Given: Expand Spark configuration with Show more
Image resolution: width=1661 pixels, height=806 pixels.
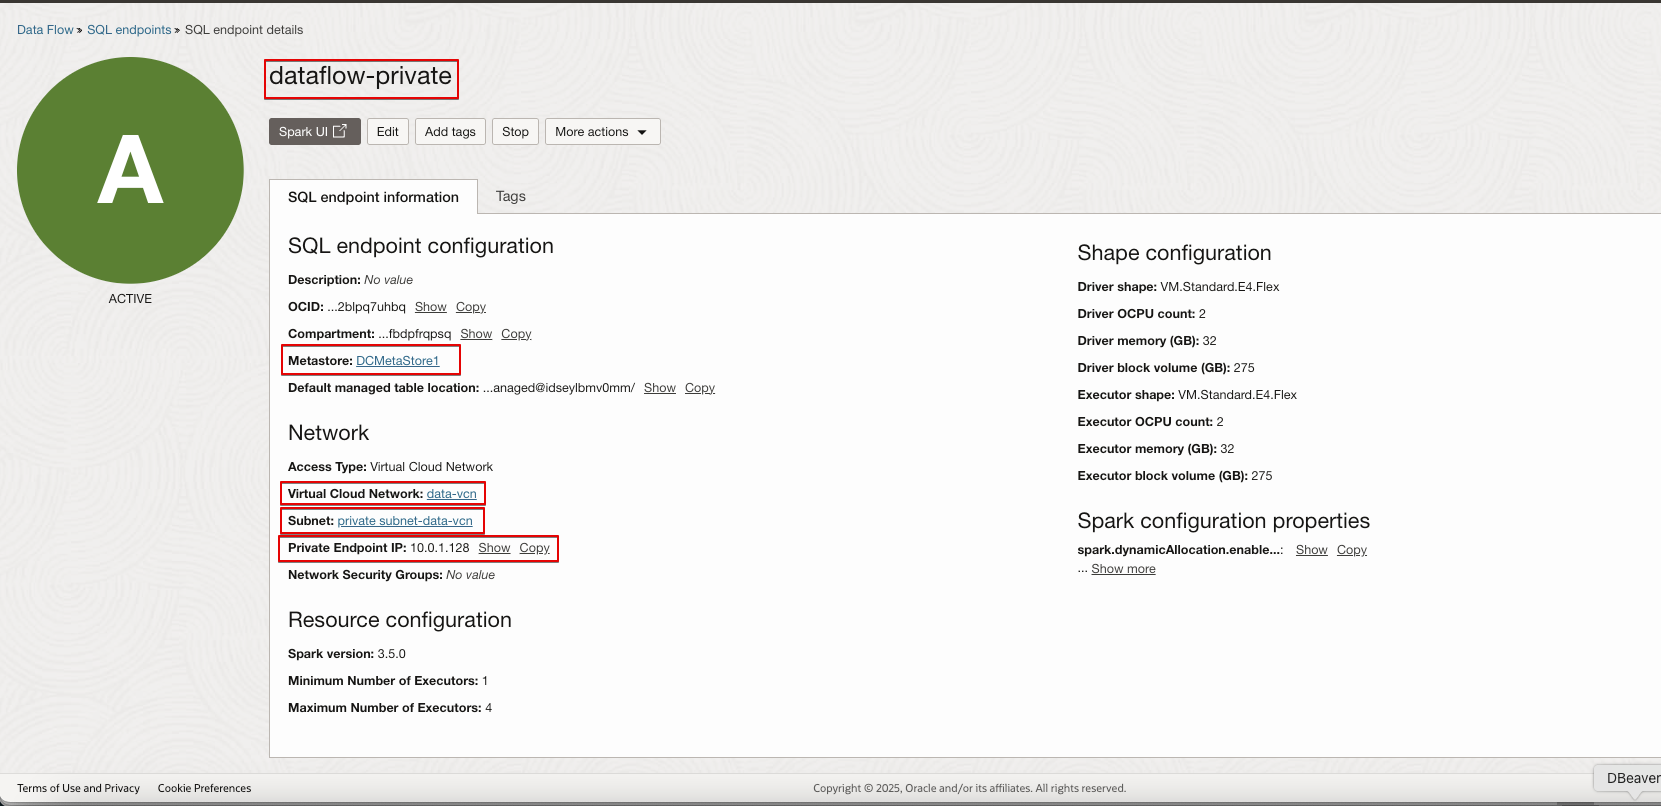Looking at the screenshot, I should point(1123,569).
